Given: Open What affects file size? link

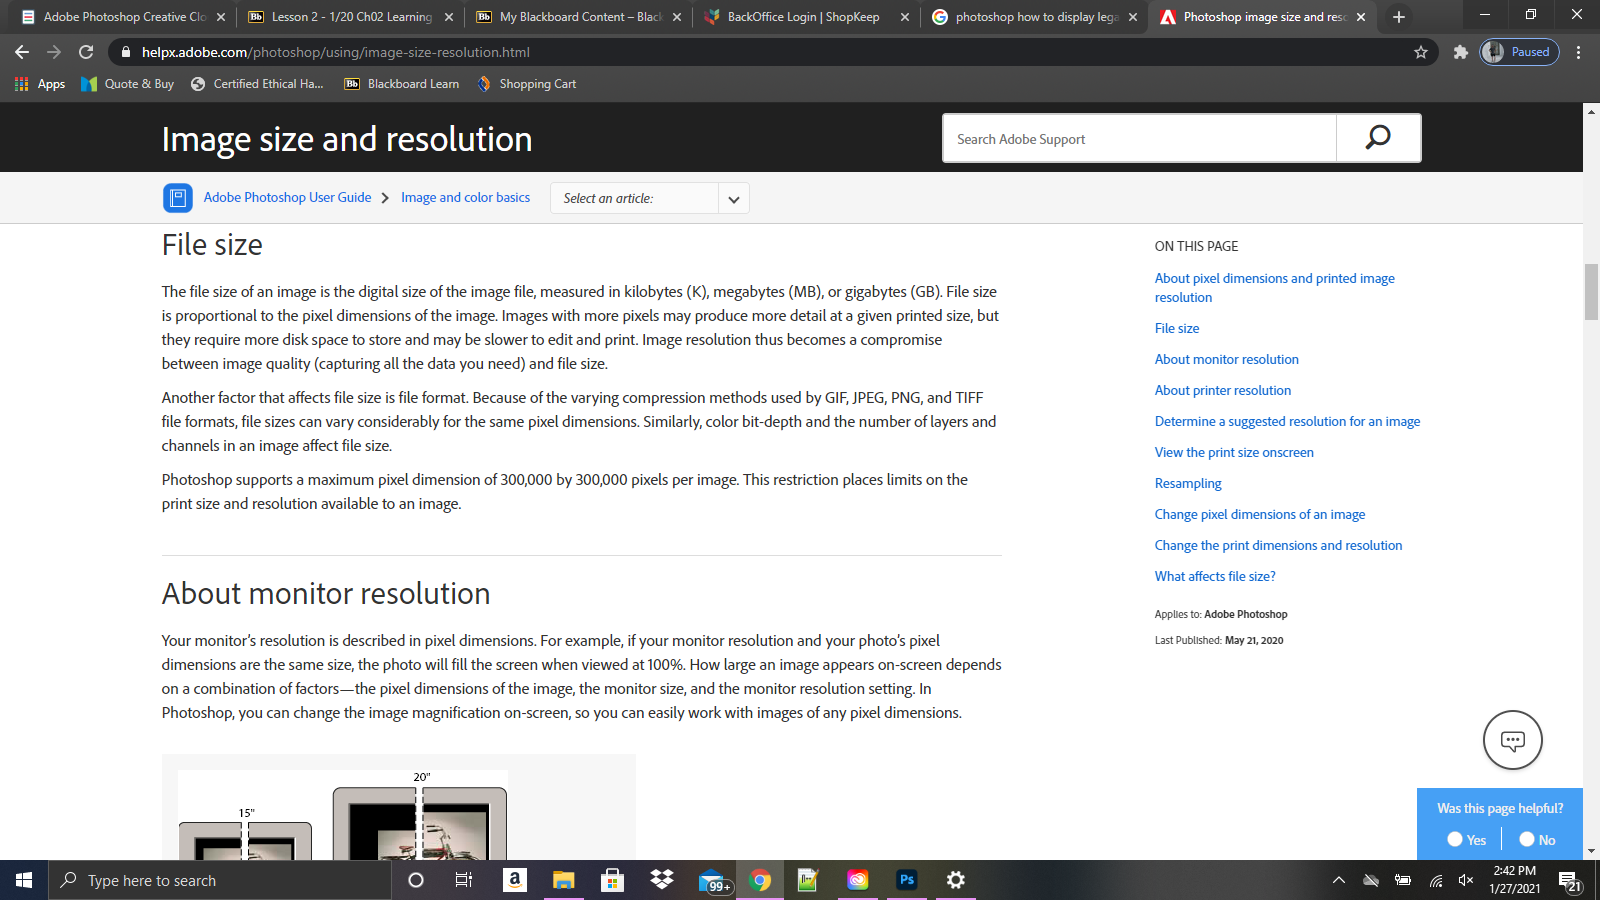Looking at the screenshot, I should point(1215,576).
